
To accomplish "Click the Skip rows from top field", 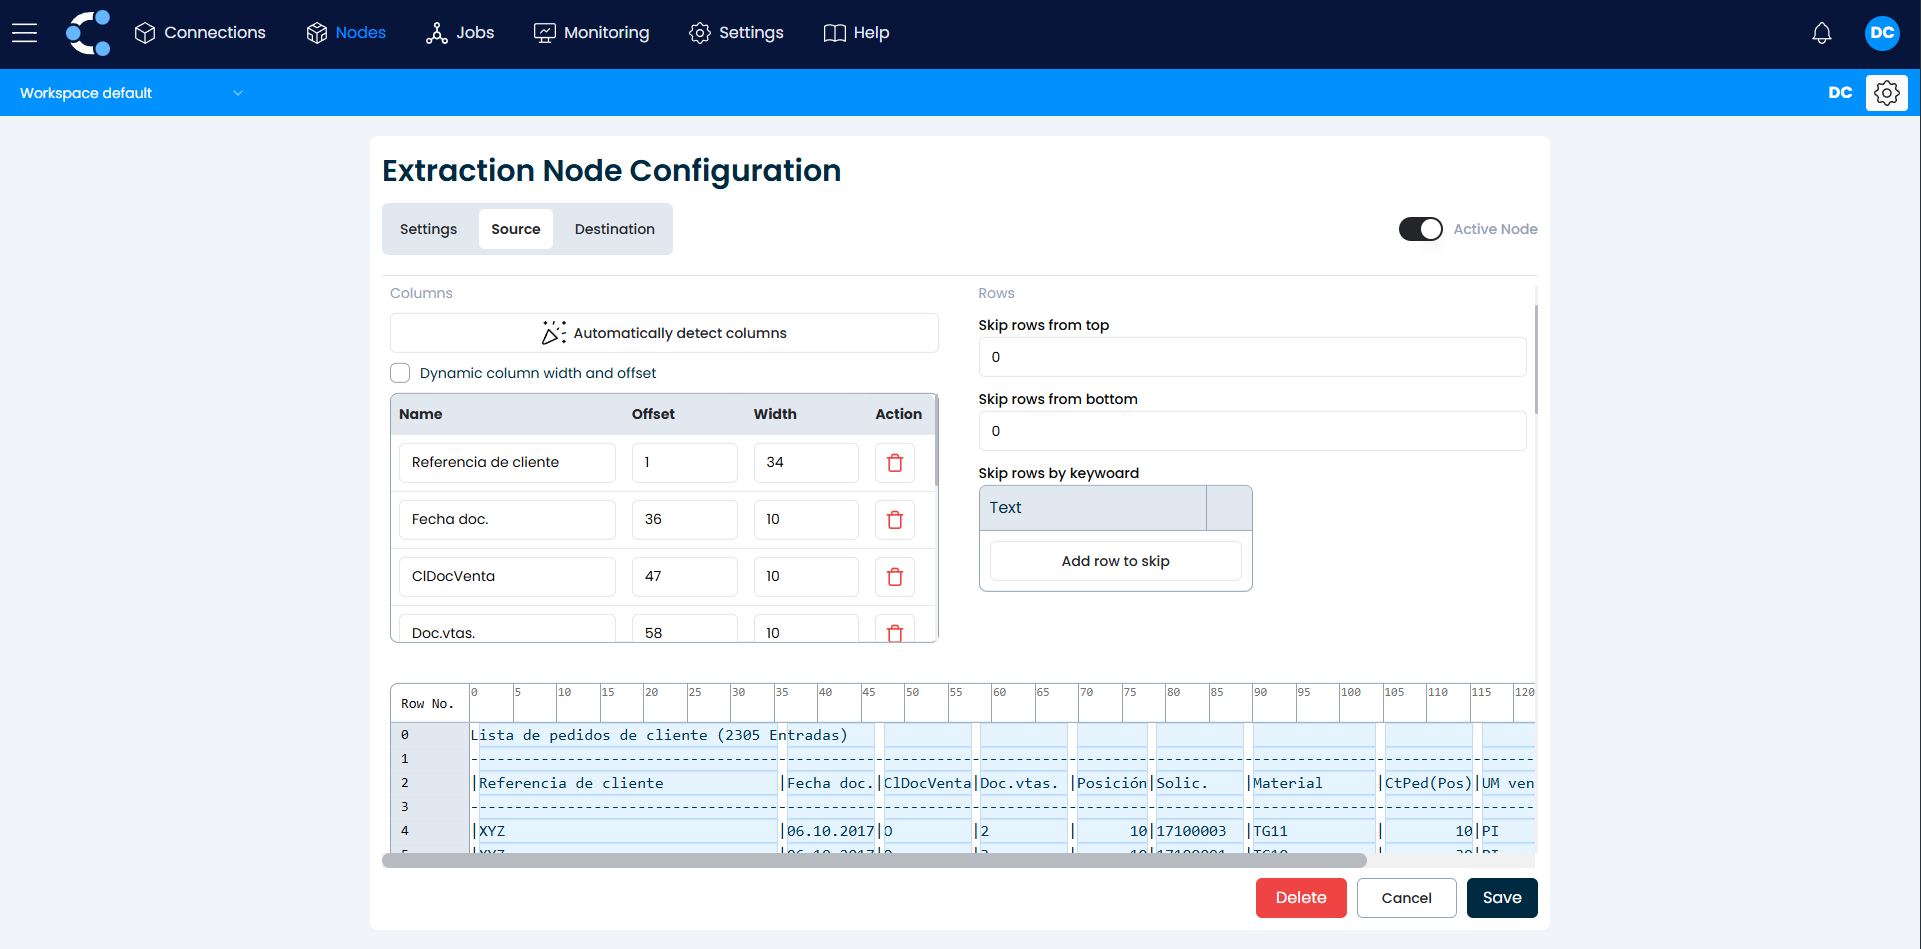I will 1251,357.
